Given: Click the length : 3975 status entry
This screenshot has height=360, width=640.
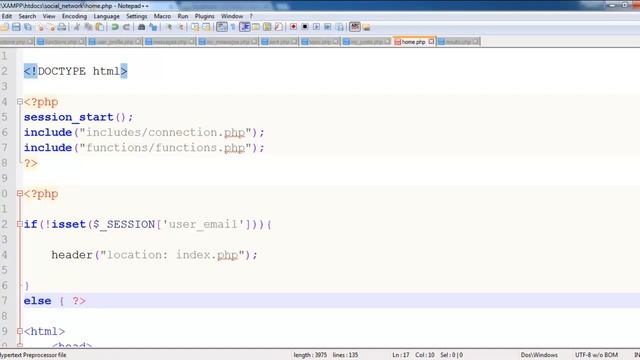Looking at the screenshot, I should coord(310,355).
